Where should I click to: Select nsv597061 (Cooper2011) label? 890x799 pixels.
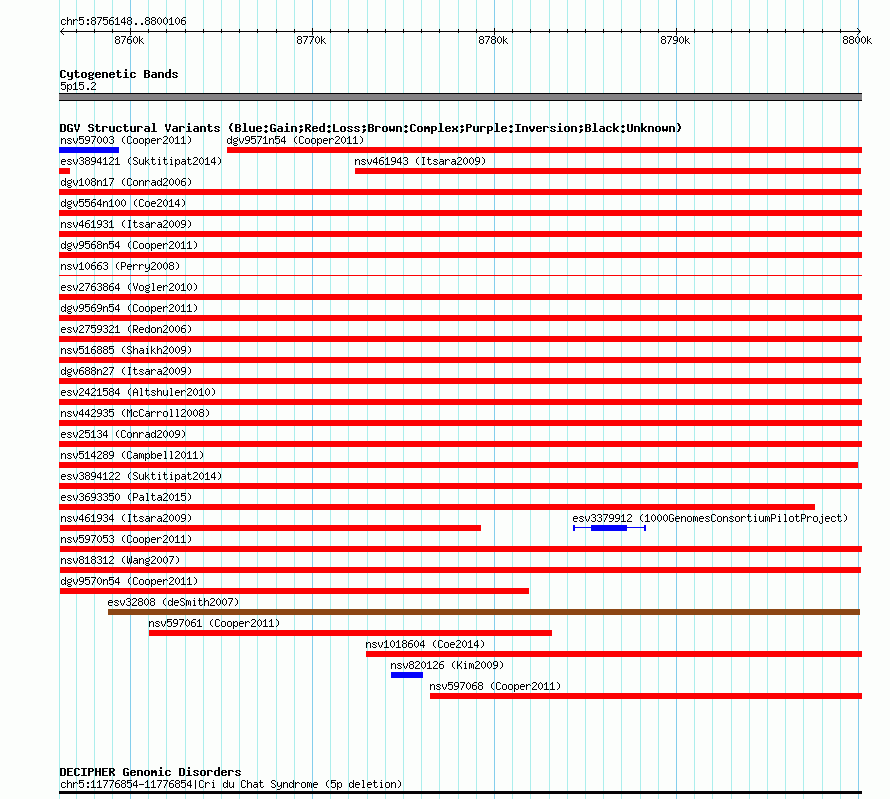214,623
